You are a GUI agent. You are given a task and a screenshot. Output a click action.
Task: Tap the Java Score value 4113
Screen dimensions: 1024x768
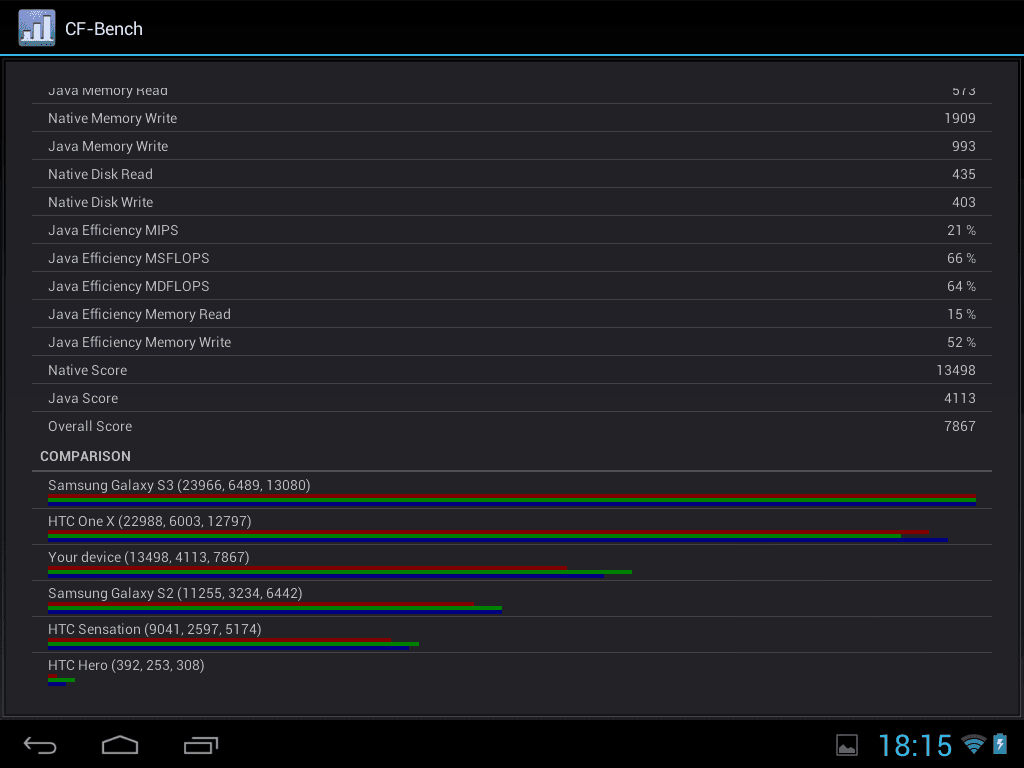(x=959, y=398)
